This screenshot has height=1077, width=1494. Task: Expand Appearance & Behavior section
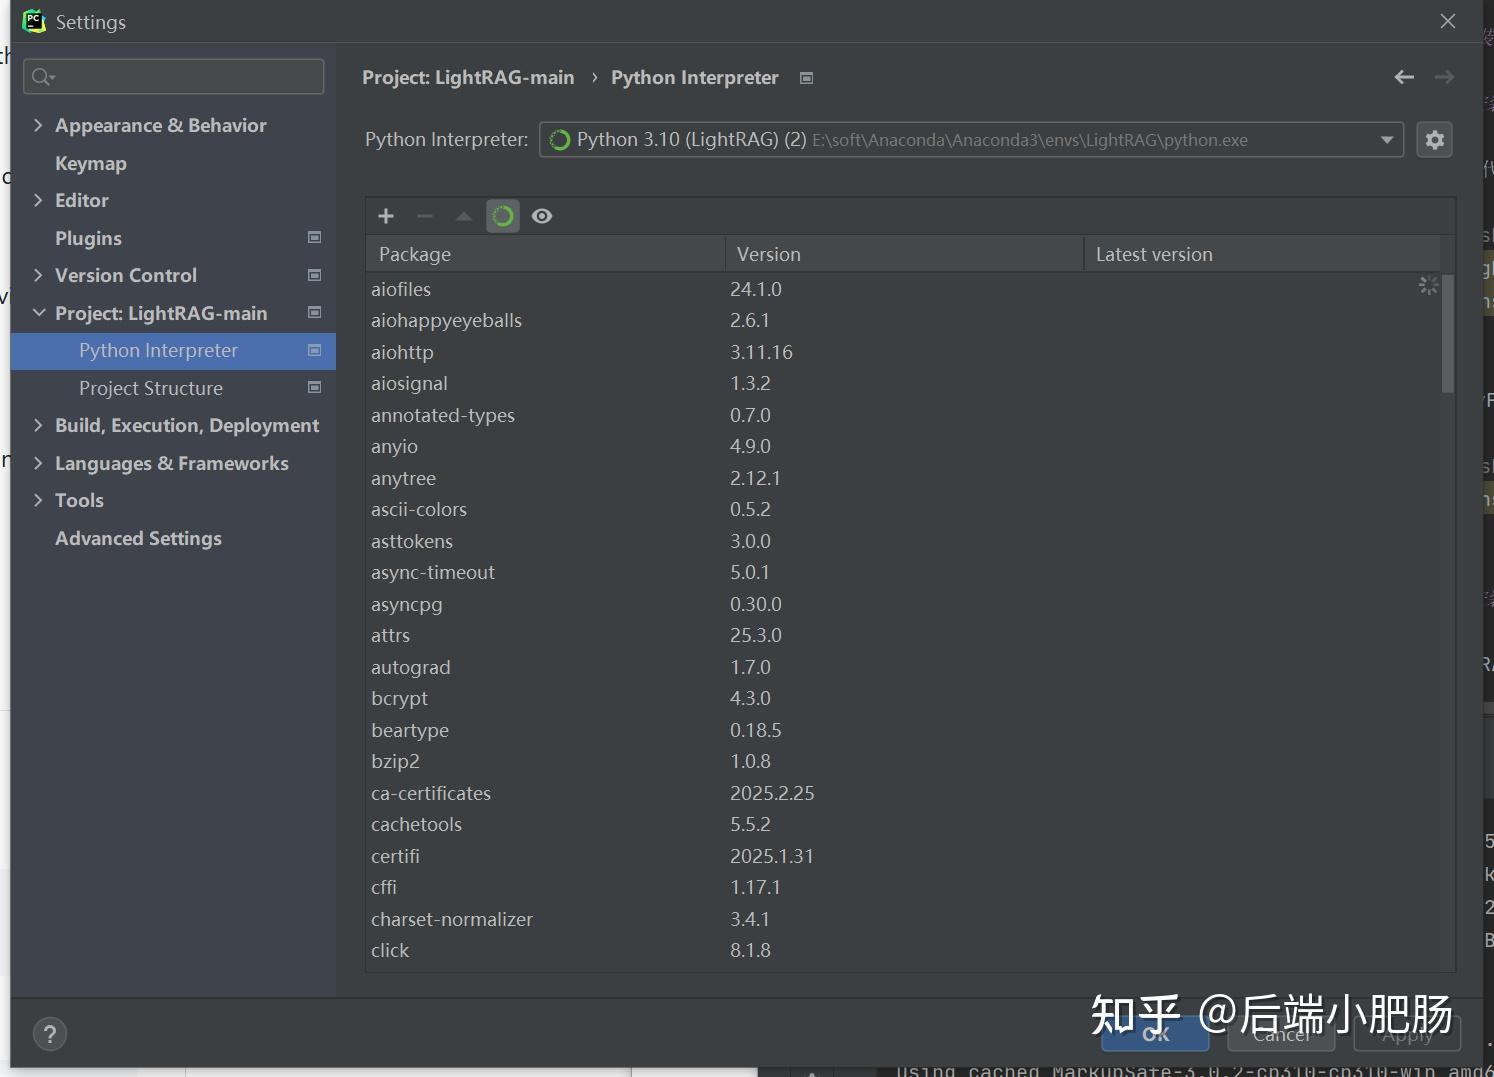click(38, 125)
